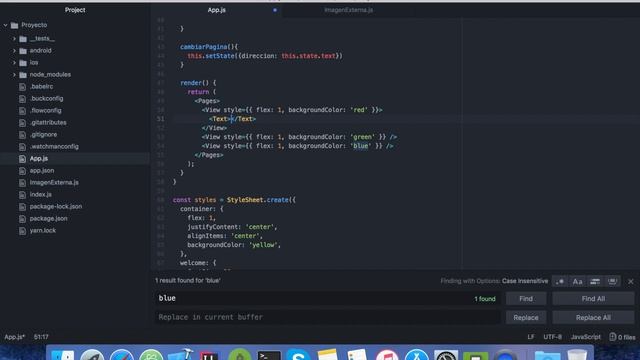640x360 pixels.
Task: Click the .babelrc file icon
Action: 22,87
